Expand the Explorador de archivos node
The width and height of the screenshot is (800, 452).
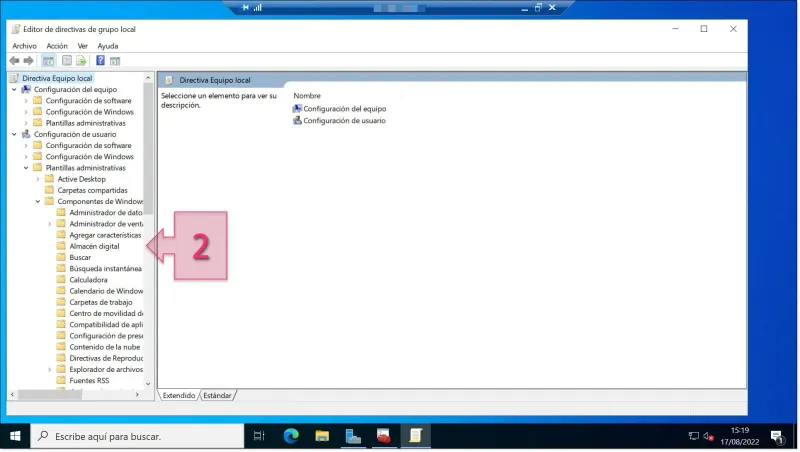(x=49, y=369)
